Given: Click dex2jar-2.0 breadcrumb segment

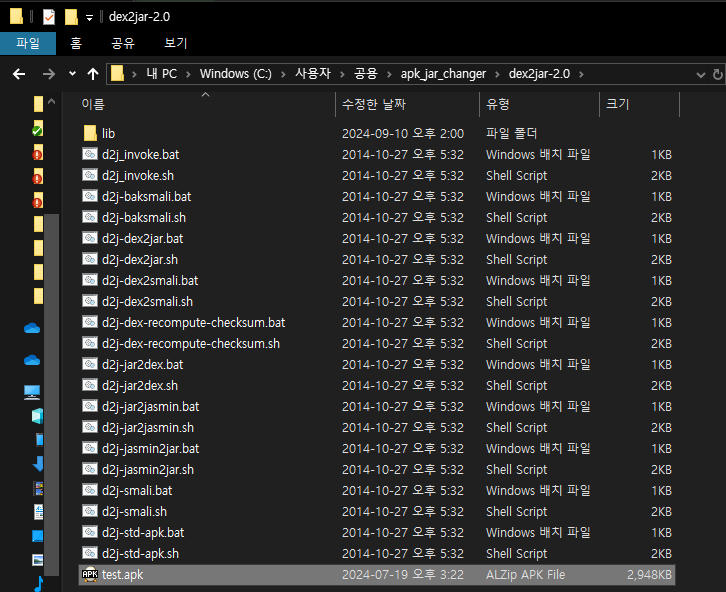Looking at the screenshot, I should pos(539,74).
